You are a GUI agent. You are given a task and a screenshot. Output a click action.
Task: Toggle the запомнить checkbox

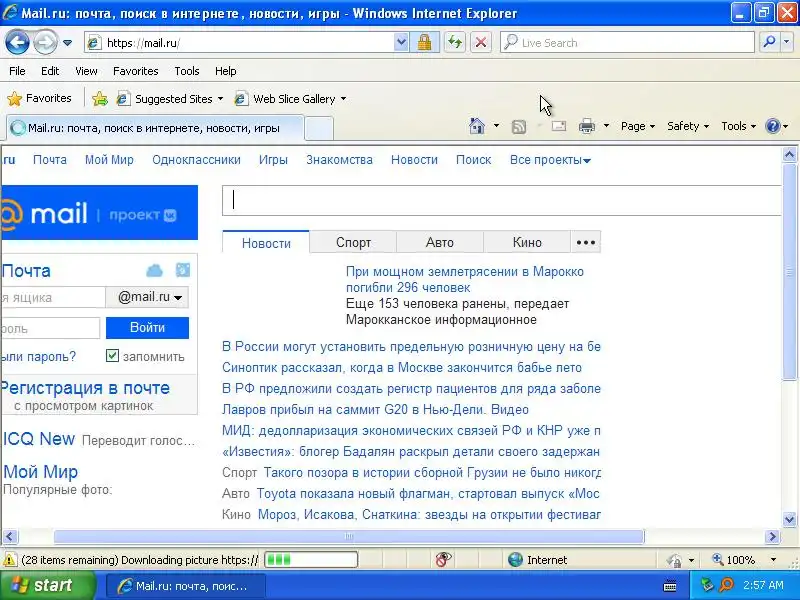coord(112,356)
